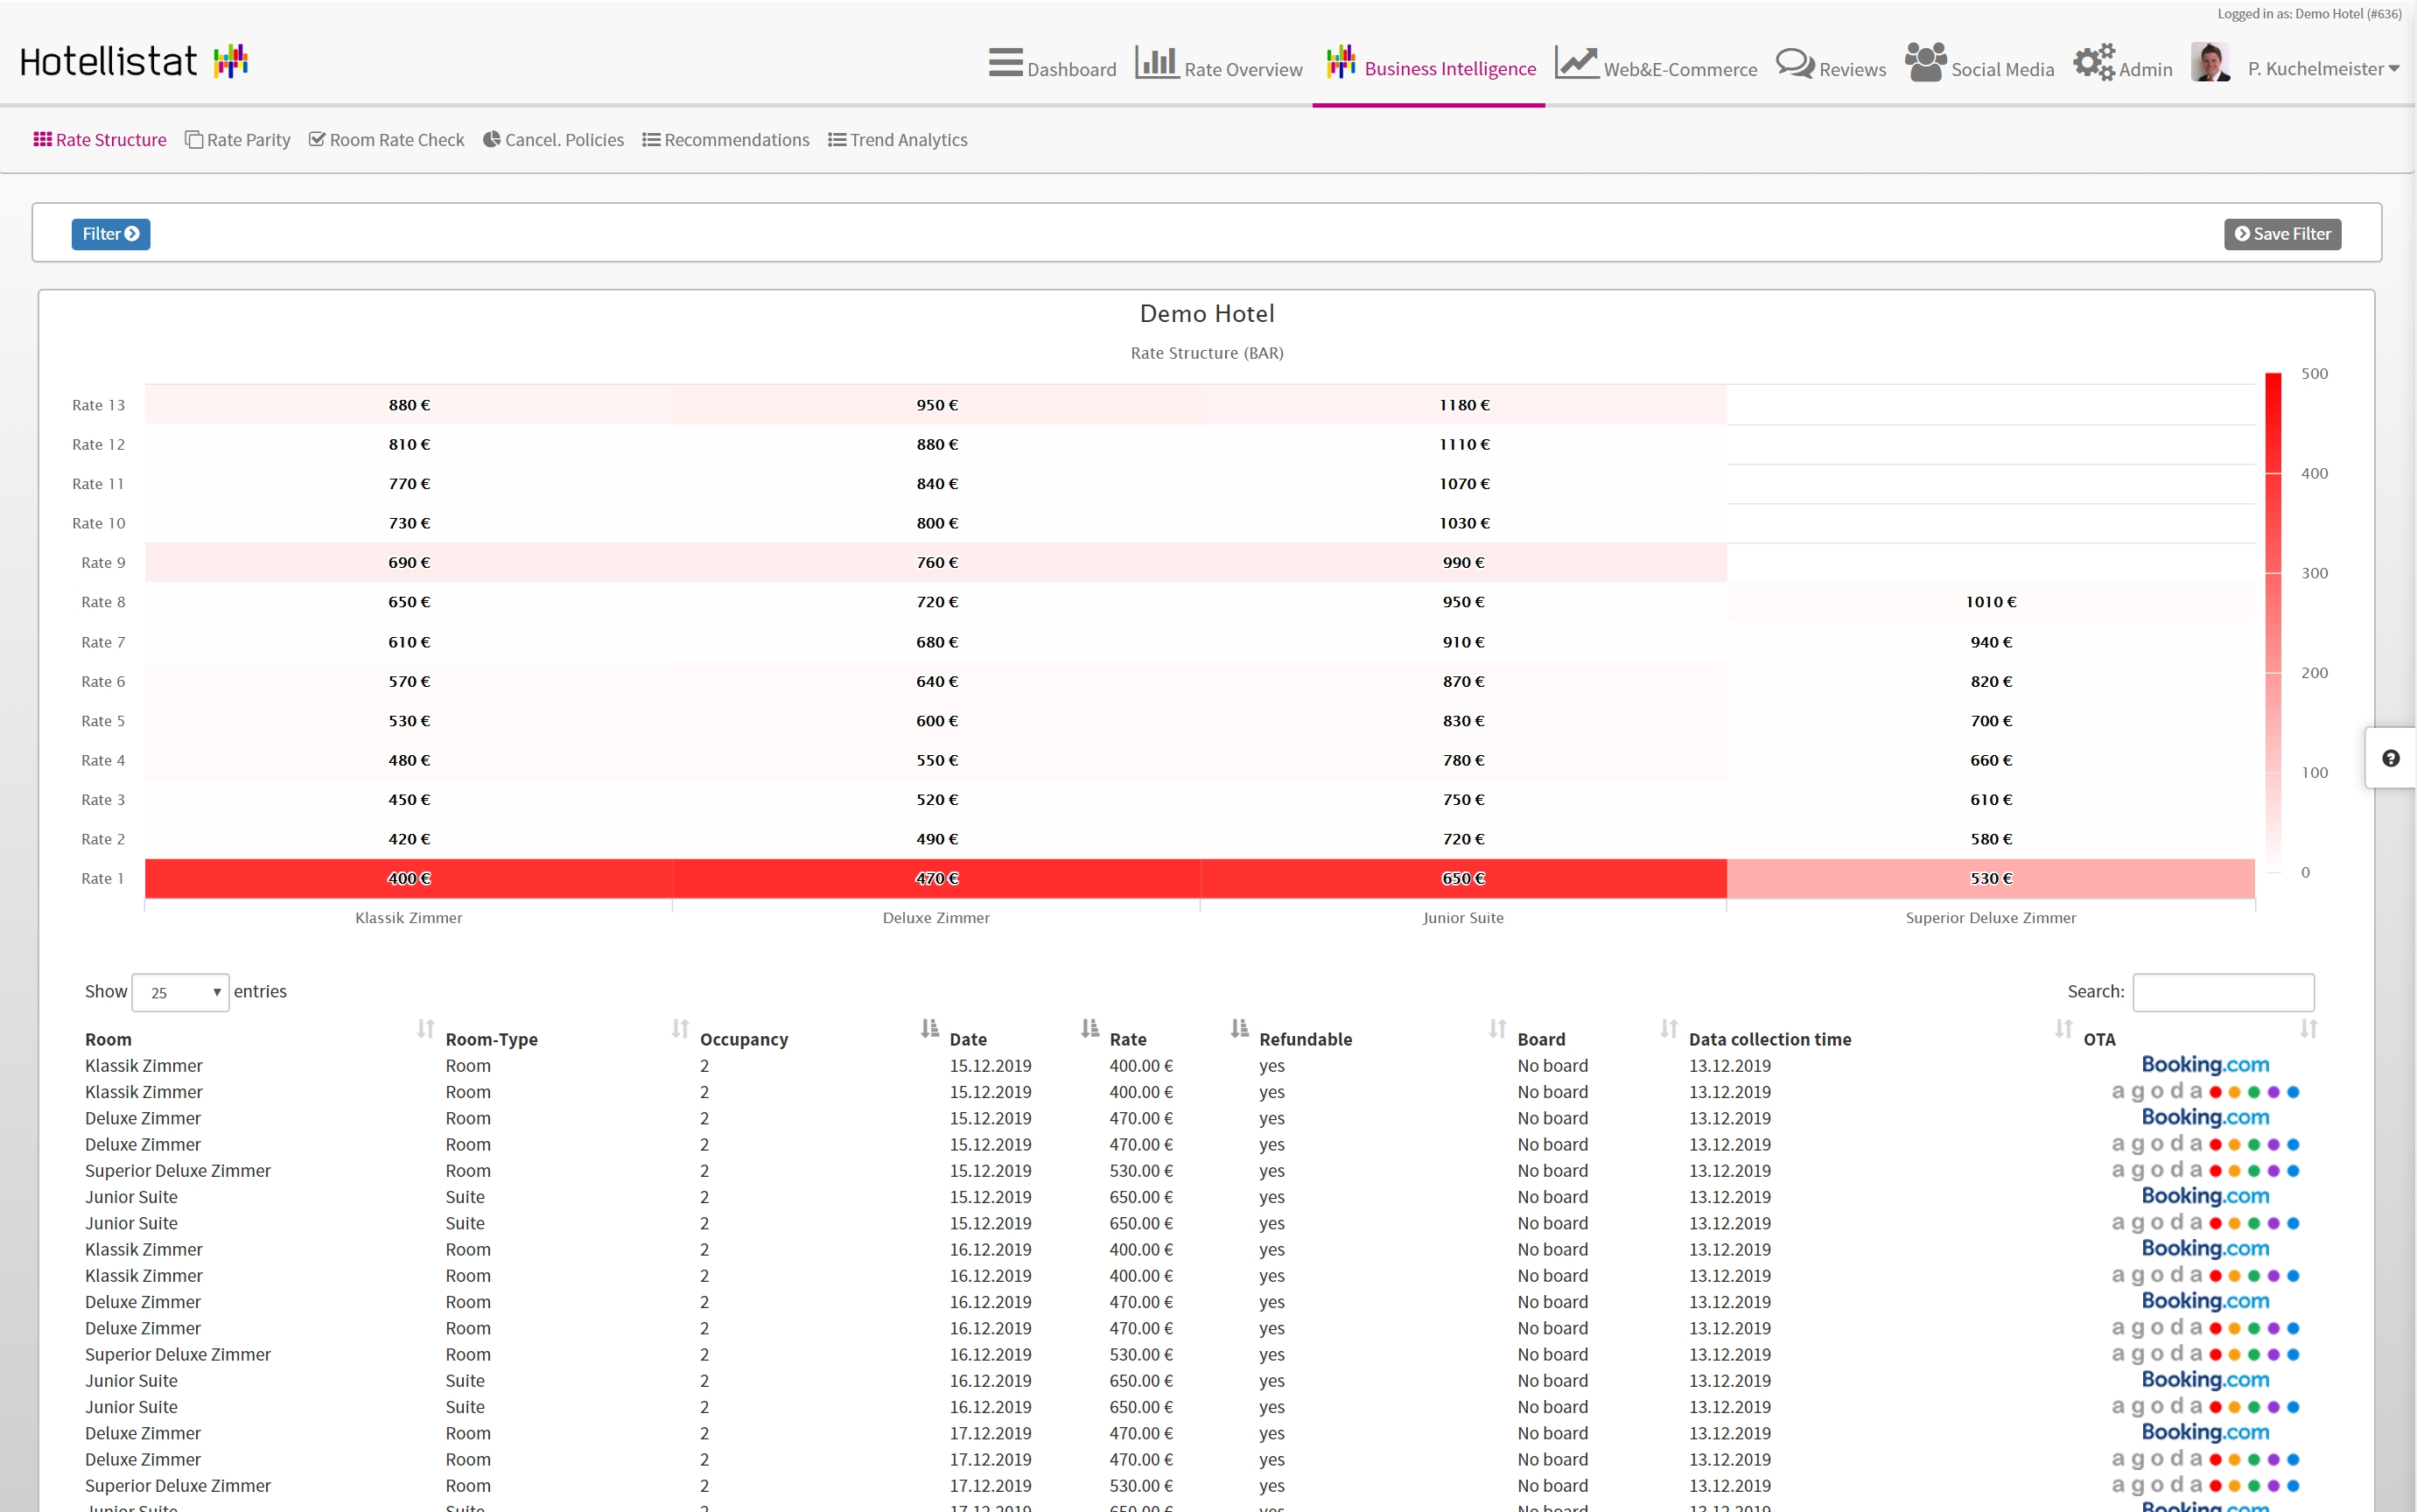Click the Rate Overview bar chart icon
The width and height of the screenshot is (2417, 1512).
pos(1156,63)
